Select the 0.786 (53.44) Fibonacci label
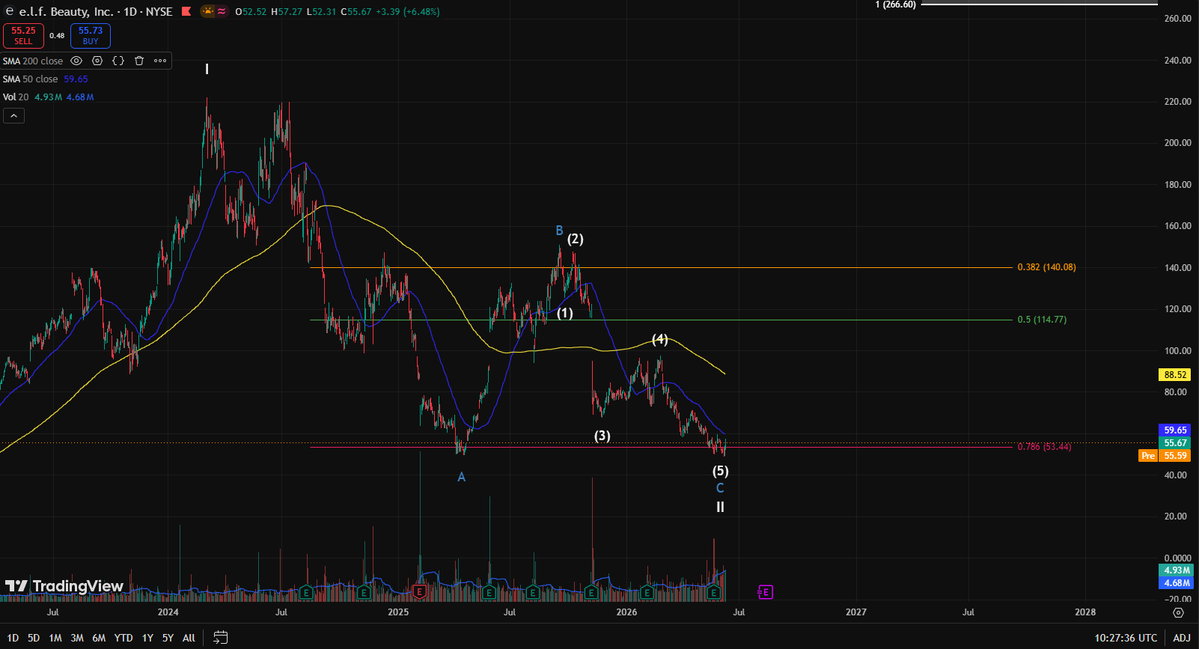 1044,446
